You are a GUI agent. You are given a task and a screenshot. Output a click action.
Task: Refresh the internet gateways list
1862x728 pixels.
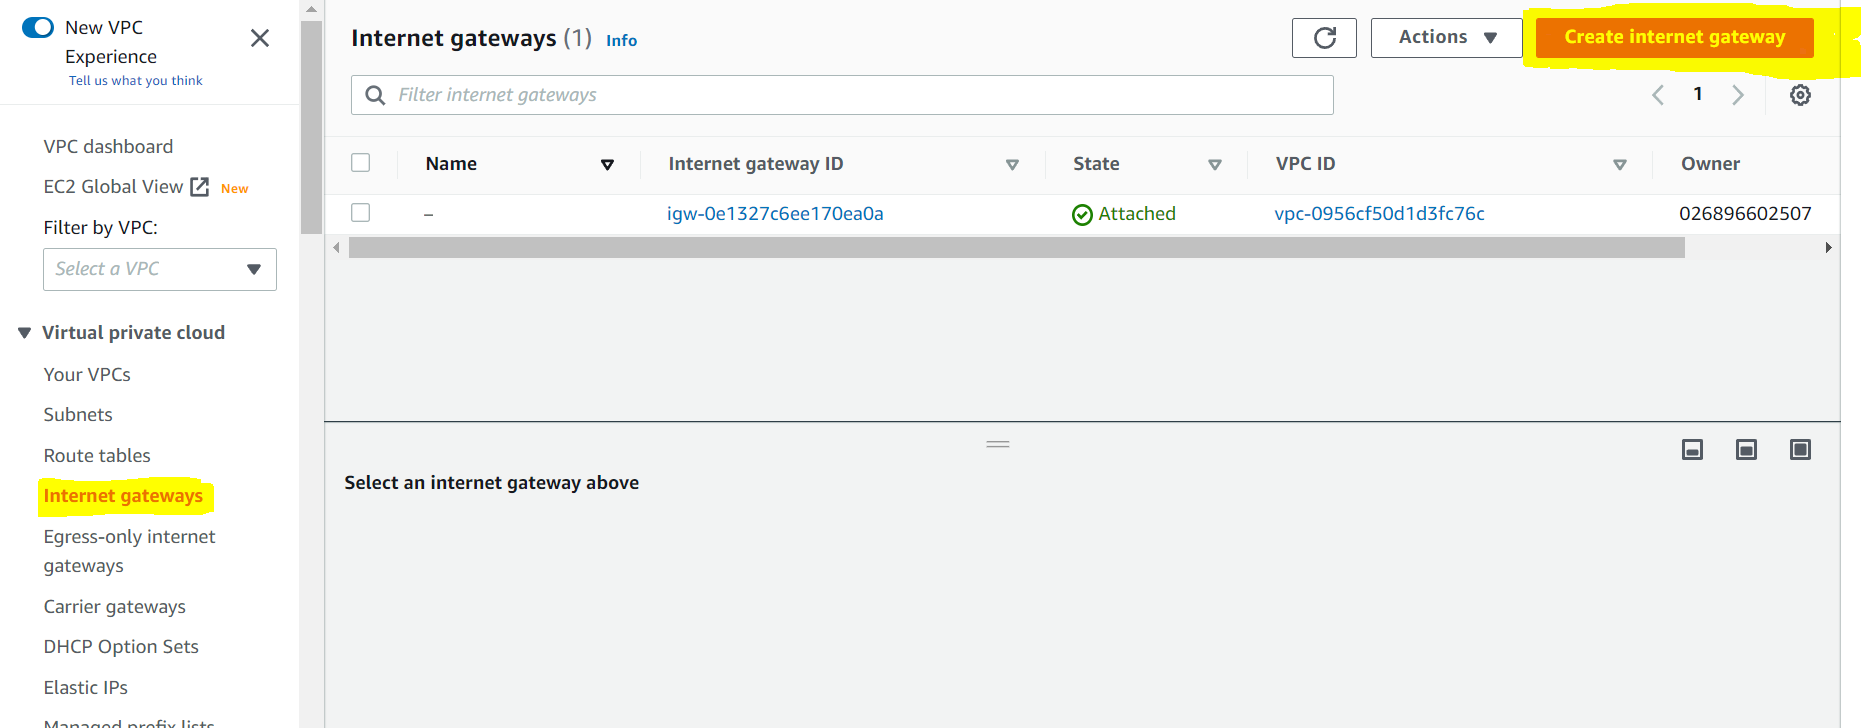point(1323,37)
